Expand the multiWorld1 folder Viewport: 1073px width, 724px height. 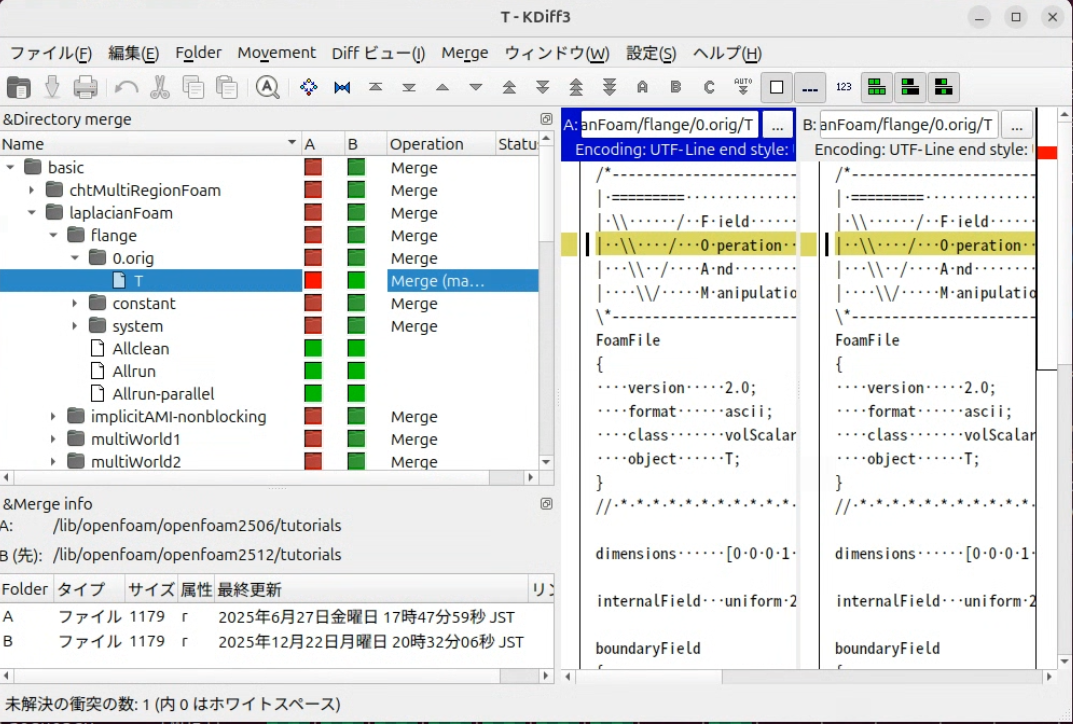pos(54,439)
